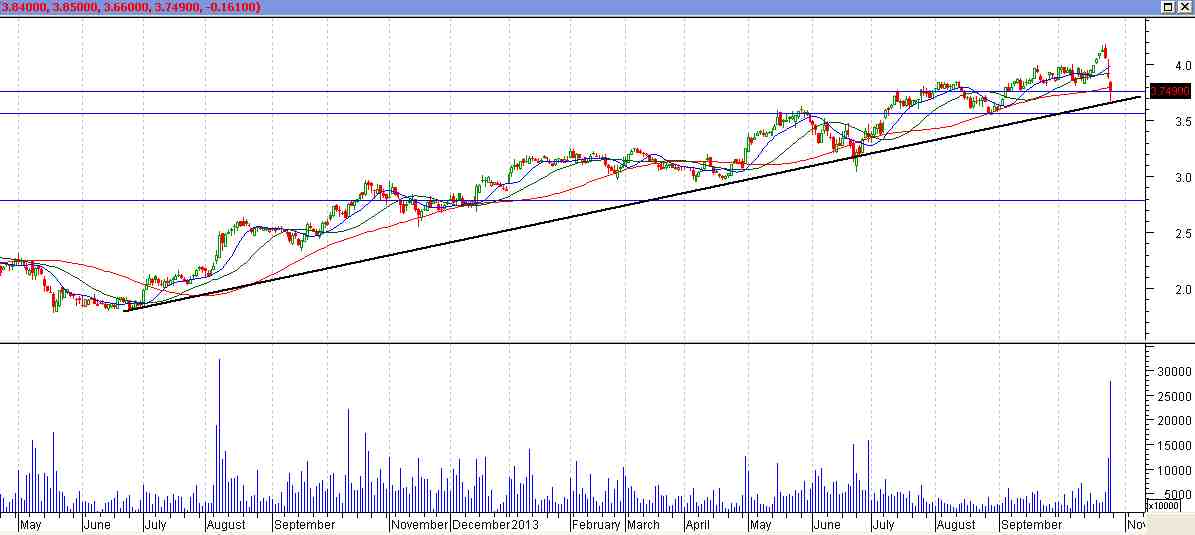This screenshot has height=535, width=1195.
Task: Click the April label on the date axis
Action: pos(699,525)
